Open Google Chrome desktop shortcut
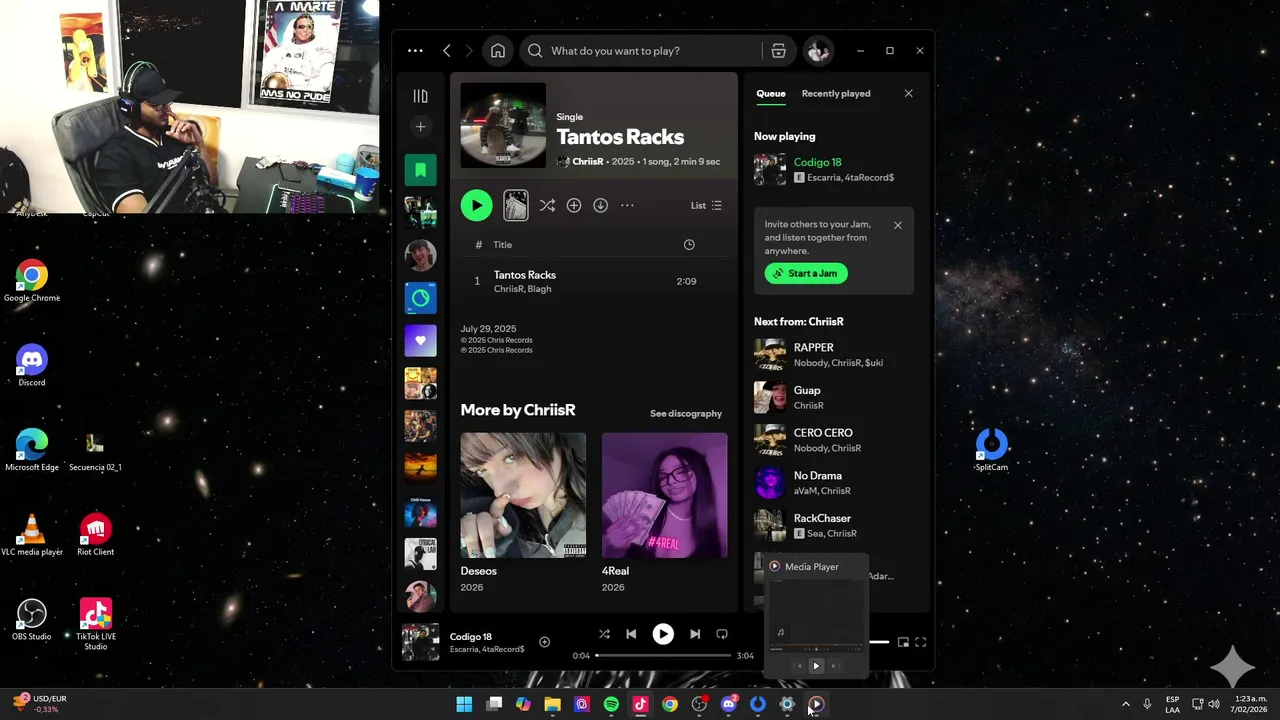The height and width of the screenshot is (720, 1280). pyautogui.click(x=32, y=281)
